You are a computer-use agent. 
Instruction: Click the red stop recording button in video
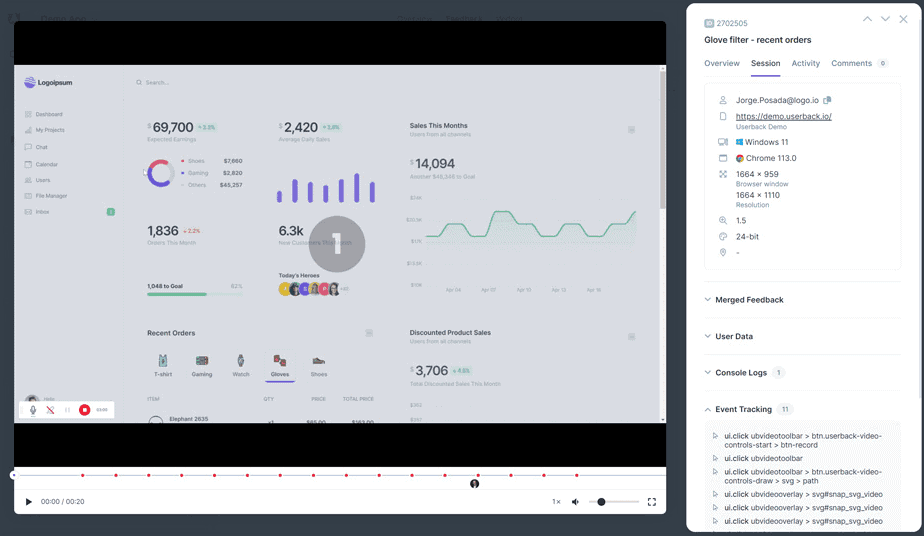(85, 410)
